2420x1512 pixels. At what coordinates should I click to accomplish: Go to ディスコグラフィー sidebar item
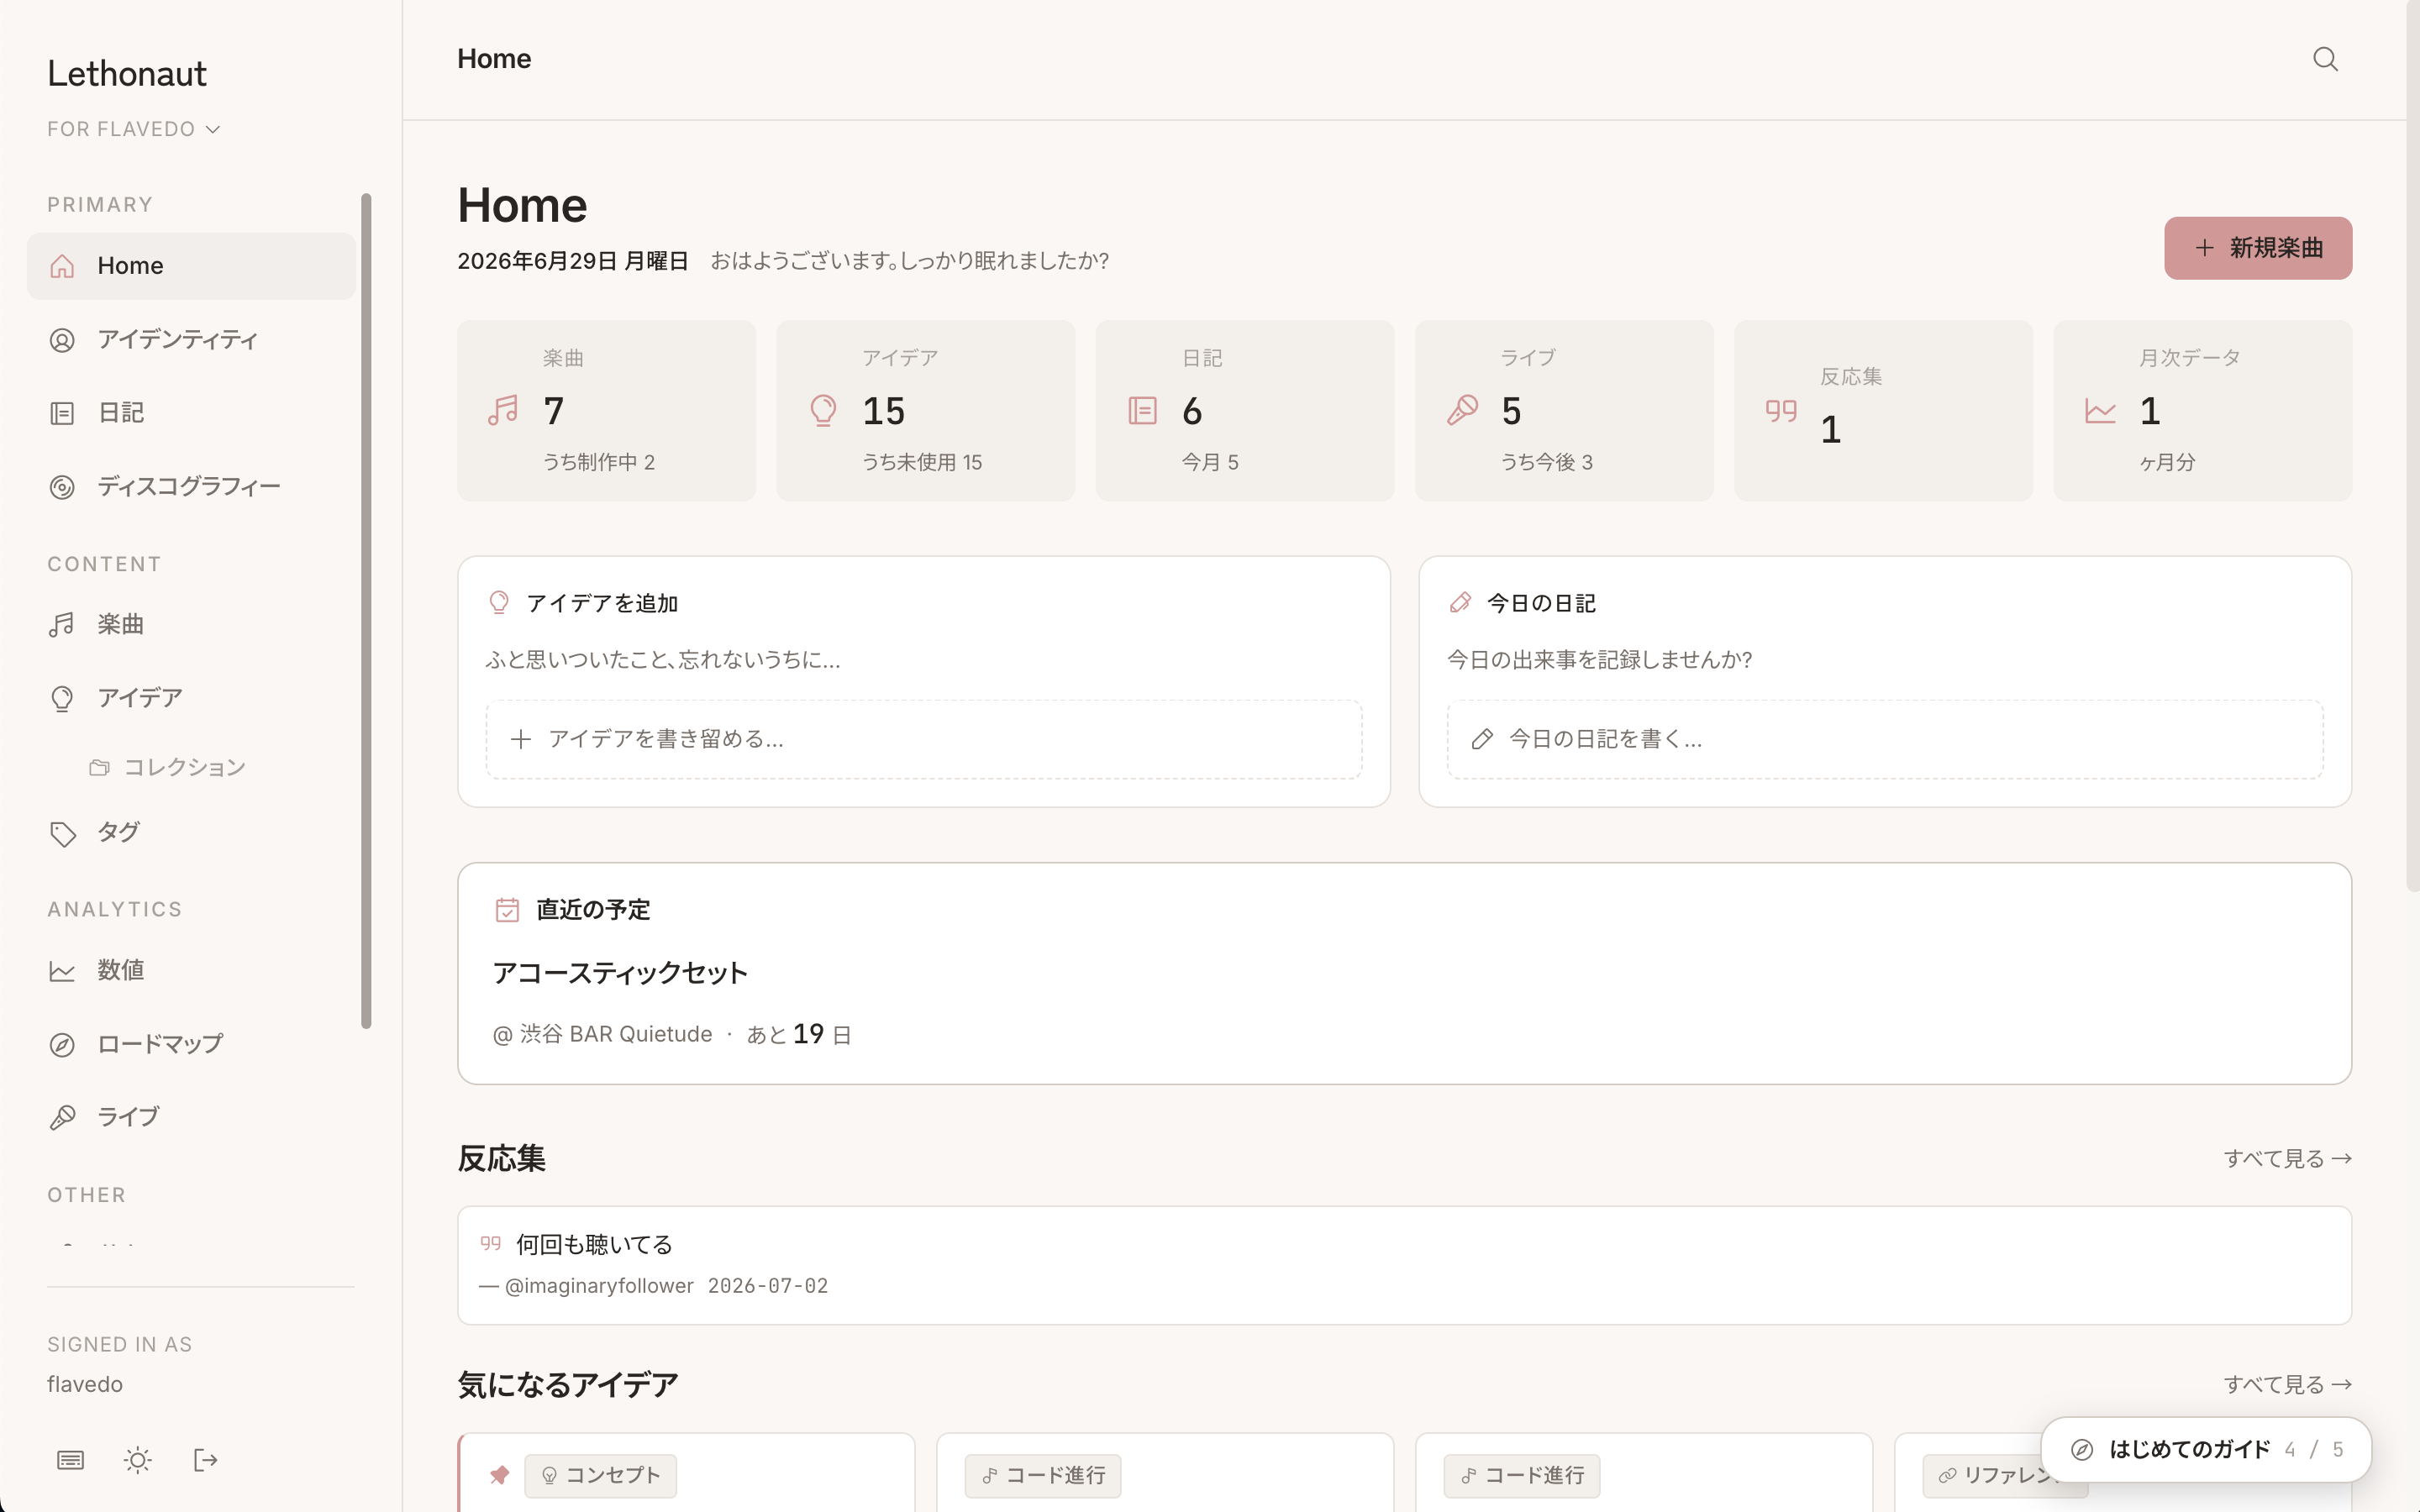(191, 487)
